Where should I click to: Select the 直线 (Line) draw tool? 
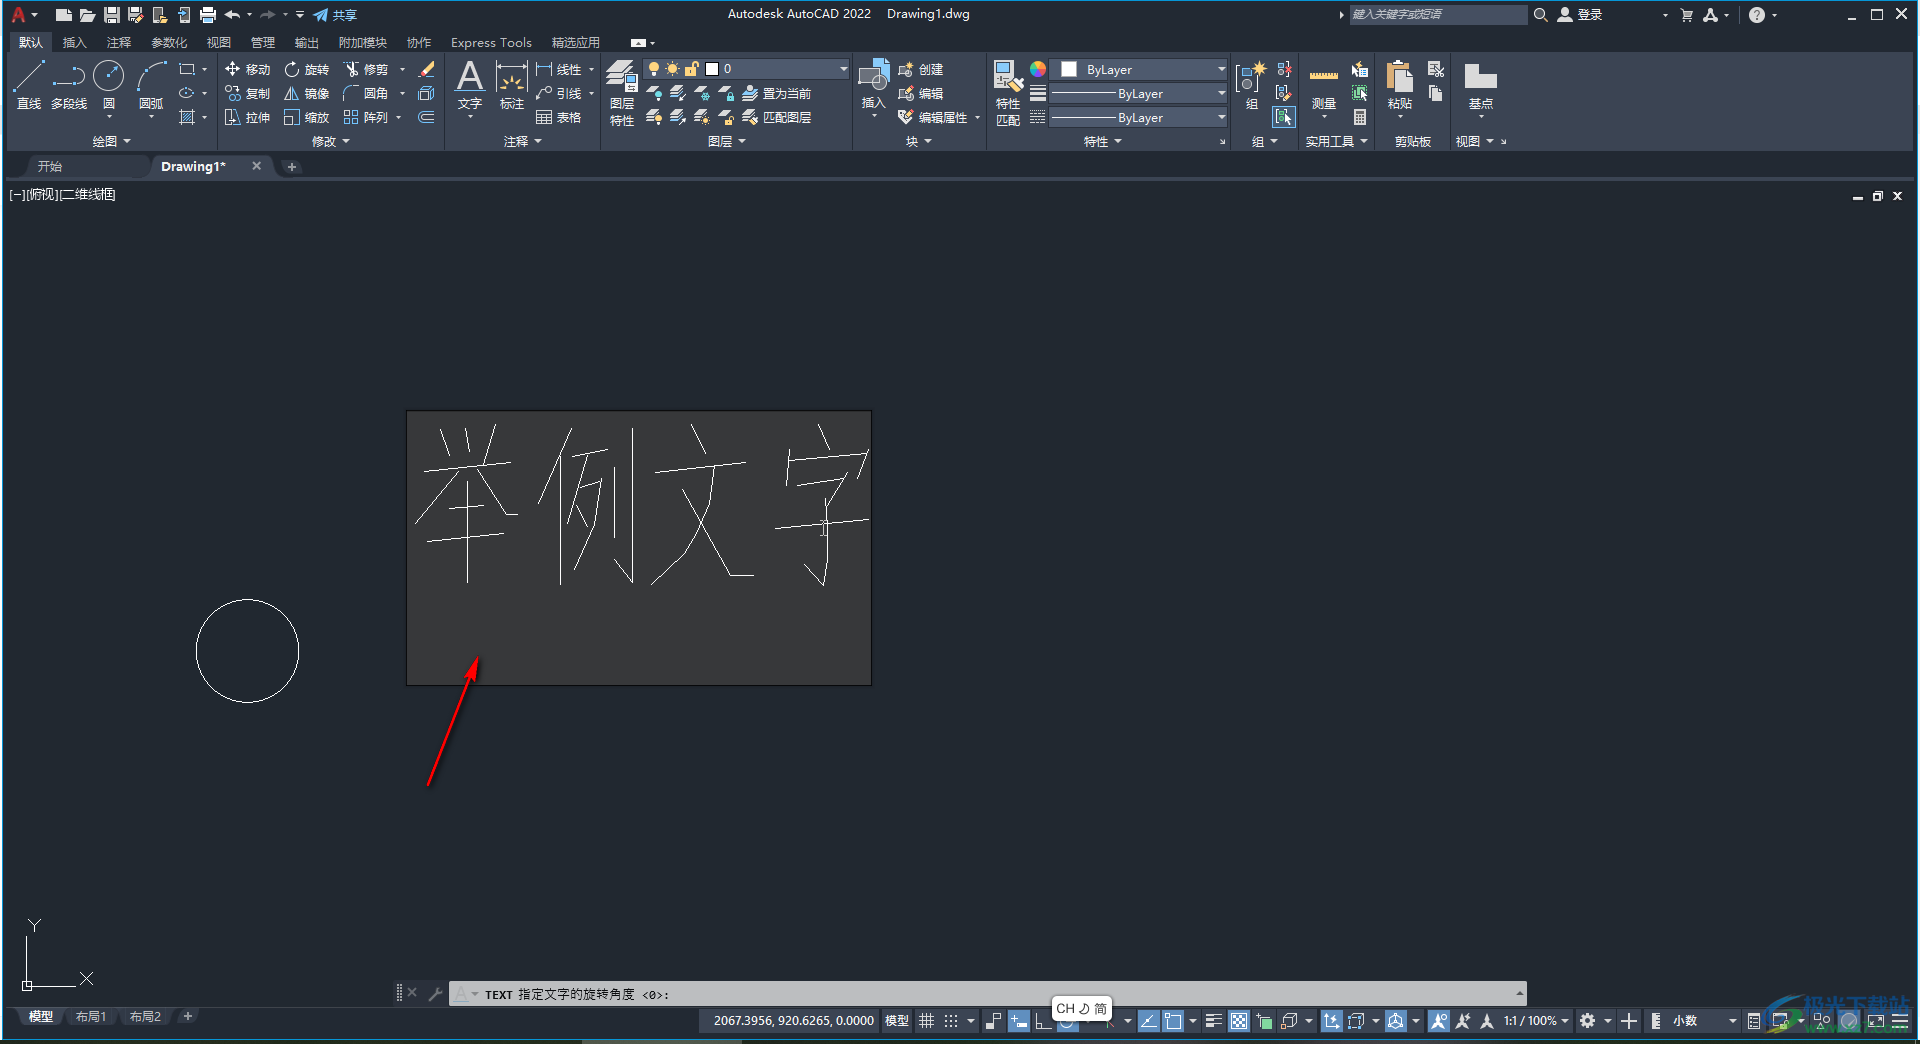pyautogui.click(x=29, y=84)
